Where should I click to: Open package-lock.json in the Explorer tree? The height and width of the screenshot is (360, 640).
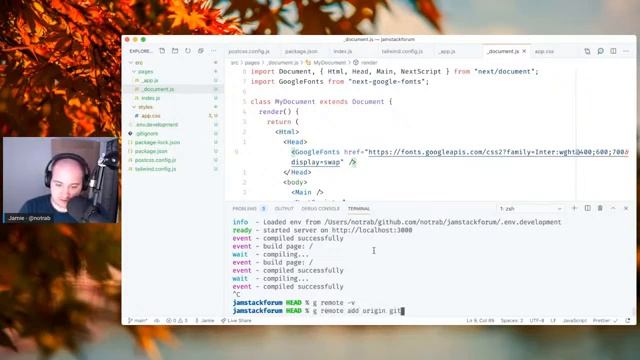pyautogui.click(x=158, y=142)
